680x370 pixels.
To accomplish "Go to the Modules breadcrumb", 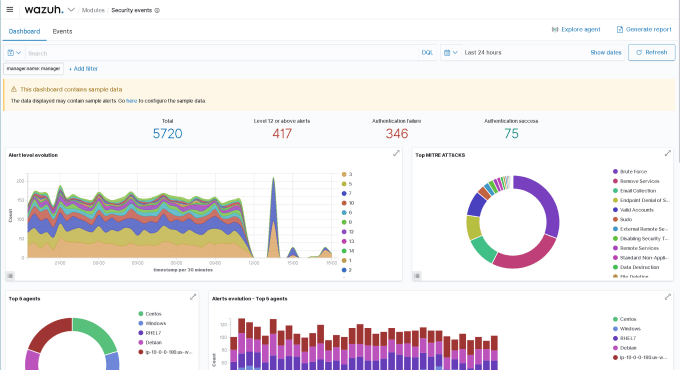I will click(x=93, y=10).
